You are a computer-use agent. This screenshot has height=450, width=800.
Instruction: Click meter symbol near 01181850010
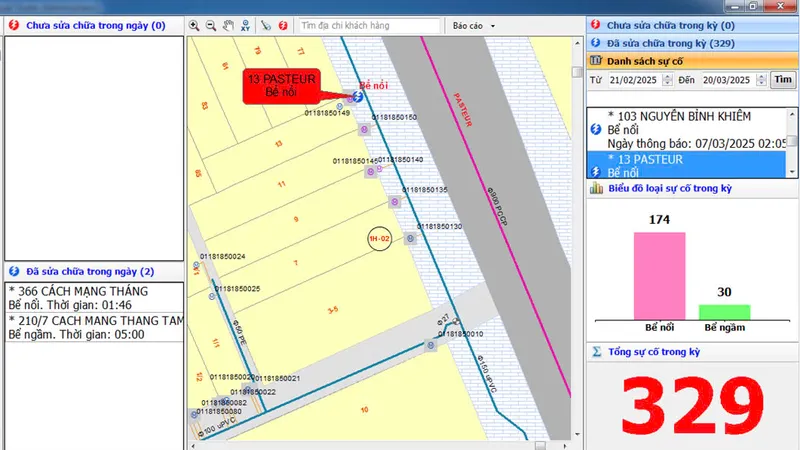pos(431,345)
